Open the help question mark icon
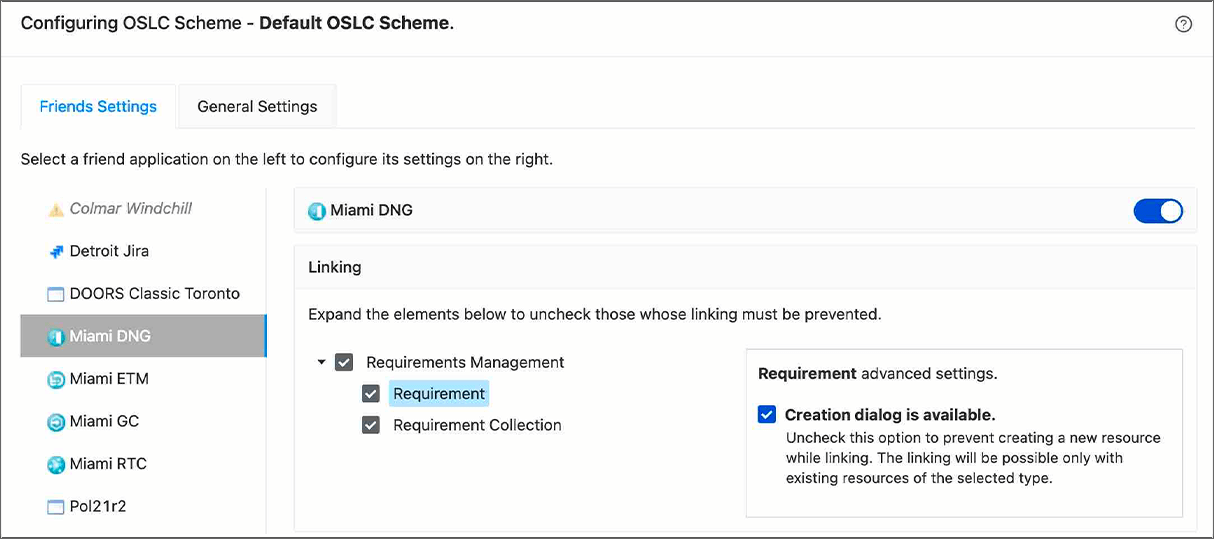This screenshot has width=1214, height=539. point(1183,24)
